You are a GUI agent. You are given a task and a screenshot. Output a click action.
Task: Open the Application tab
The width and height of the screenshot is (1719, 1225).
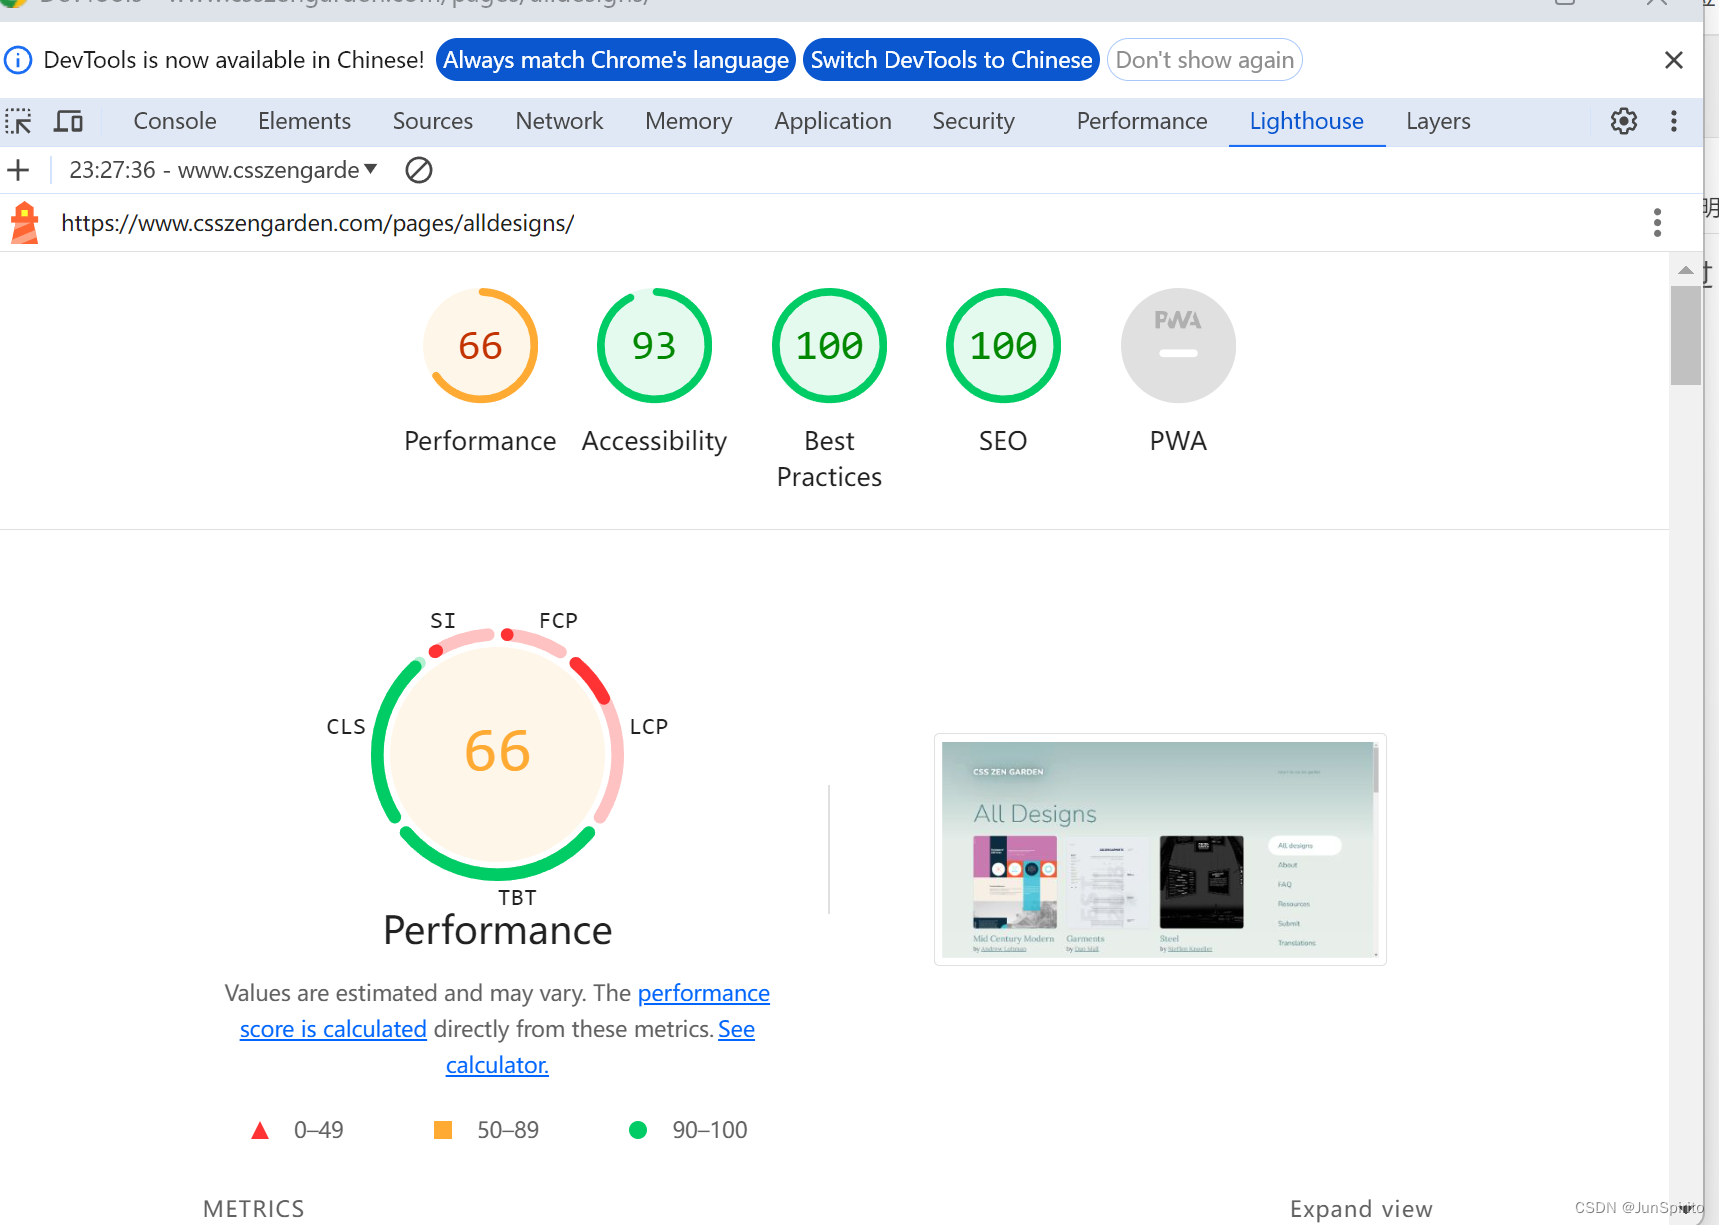(x=833, y=121)
